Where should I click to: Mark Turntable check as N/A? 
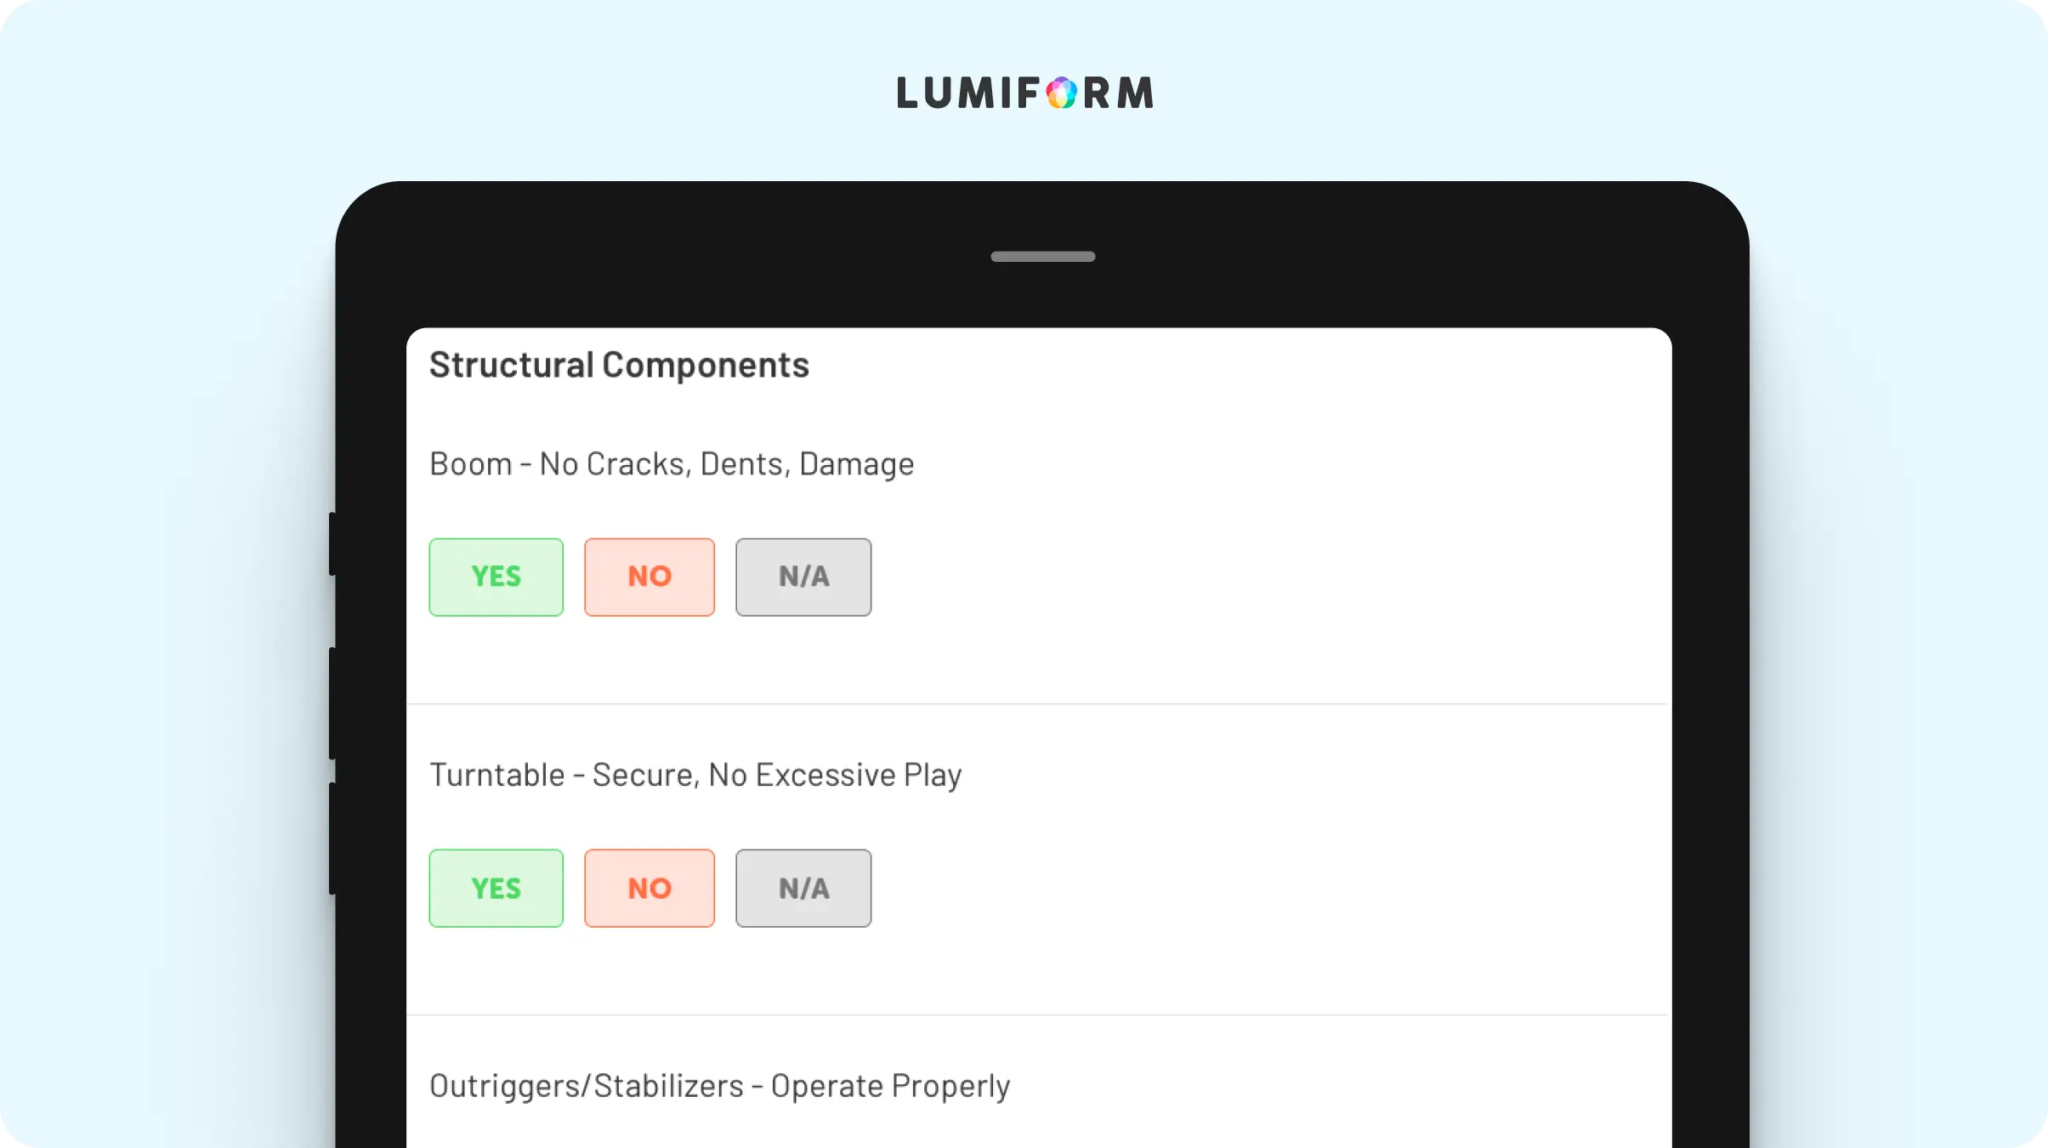point(803,888)
